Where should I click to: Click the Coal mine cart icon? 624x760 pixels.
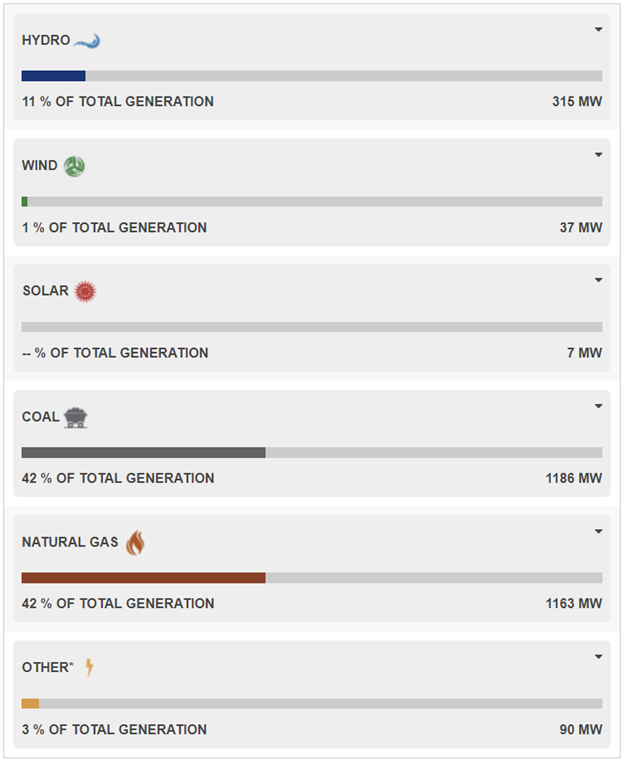[x=76, y=417]
